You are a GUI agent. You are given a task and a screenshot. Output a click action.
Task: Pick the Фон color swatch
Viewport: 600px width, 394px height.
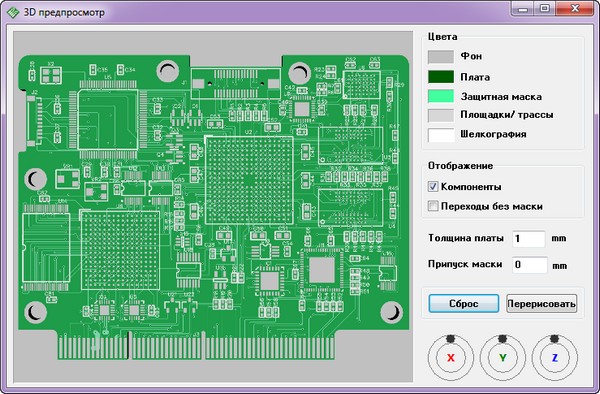click(441, 57)
